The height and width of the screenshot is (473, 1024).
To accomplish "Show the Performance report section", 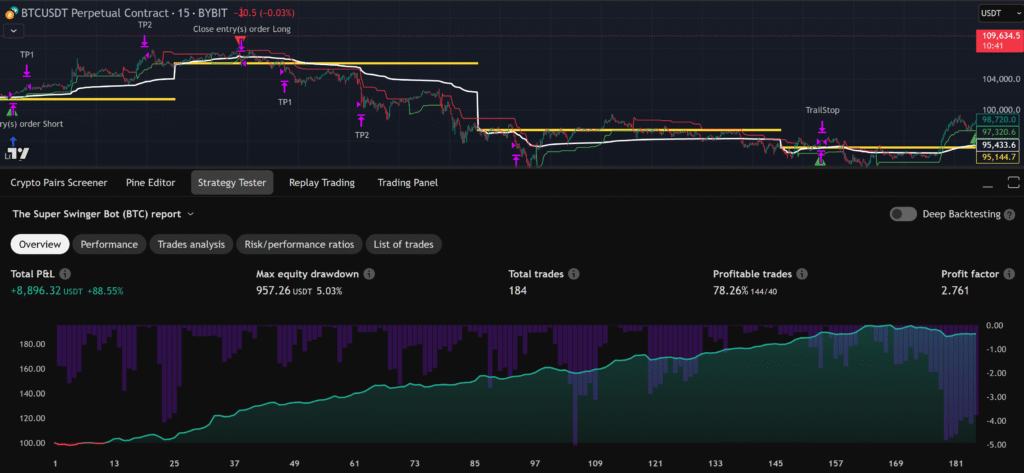I will pyautogui.click(x=109, y=244).
